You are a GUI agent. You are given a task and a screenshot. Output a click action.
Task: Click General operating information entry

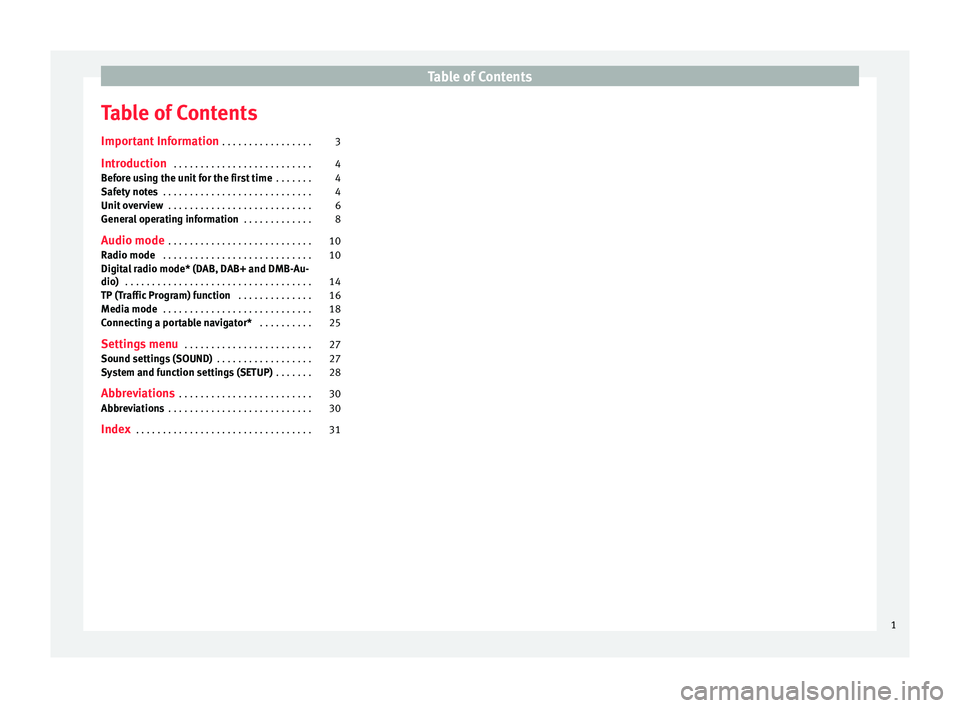(170, 219)
